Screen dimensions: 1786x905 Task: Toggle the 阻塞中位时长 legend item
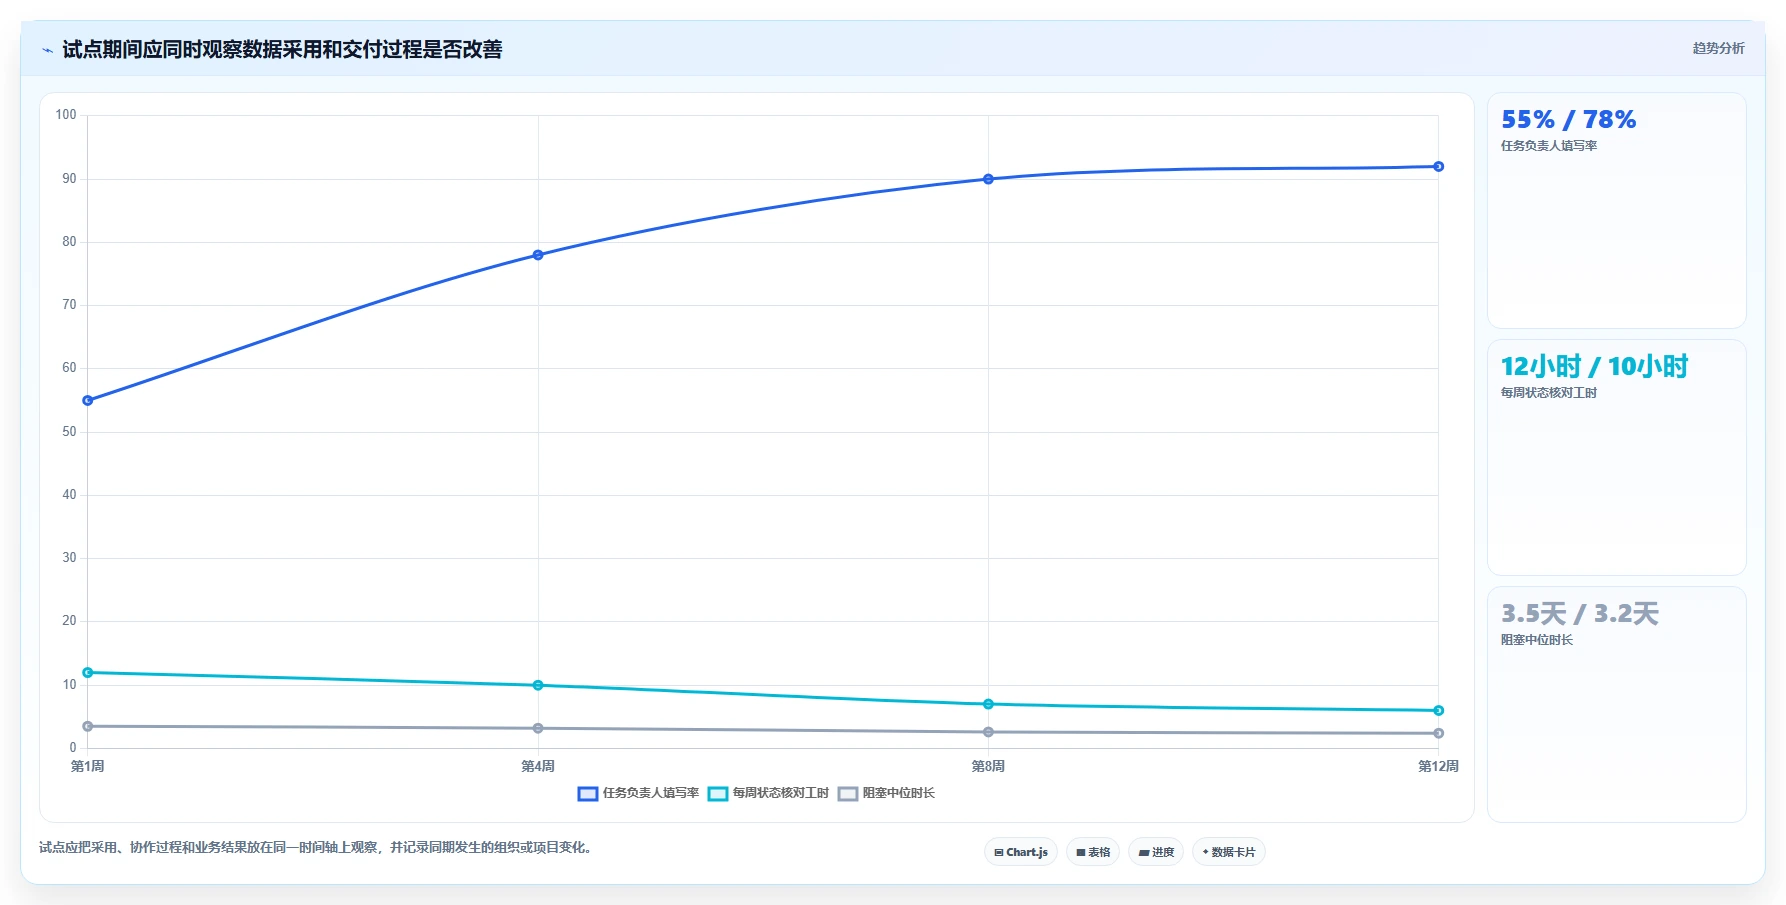click(x=886, y=793)
